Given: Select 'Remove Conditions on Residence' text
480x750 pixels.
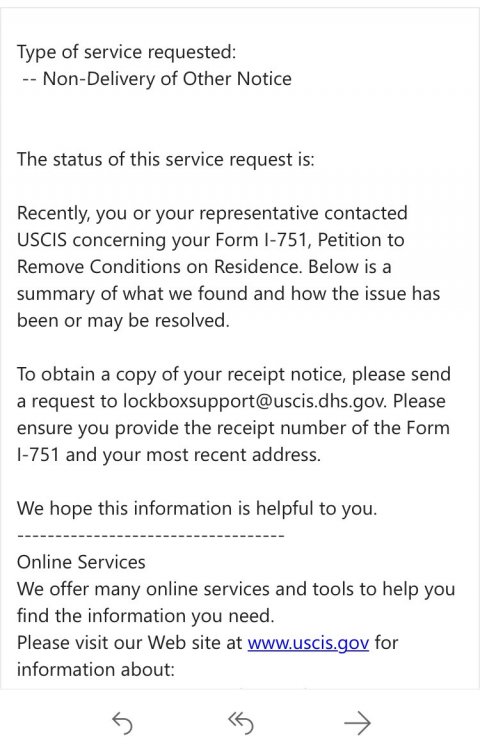Looking at the screenshot, I should 159,266.
